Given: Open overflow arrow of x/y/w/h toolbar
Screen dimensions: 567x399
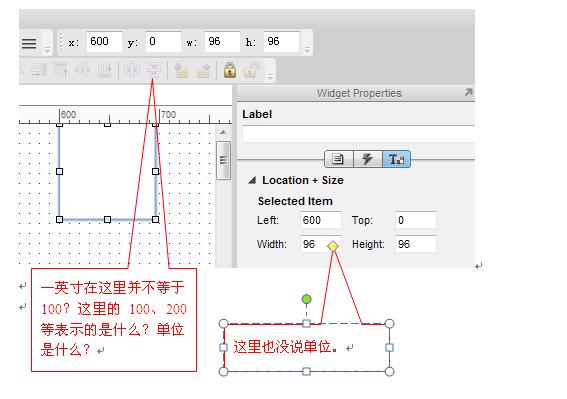Looking at the screenshot, I should point(307,49).
